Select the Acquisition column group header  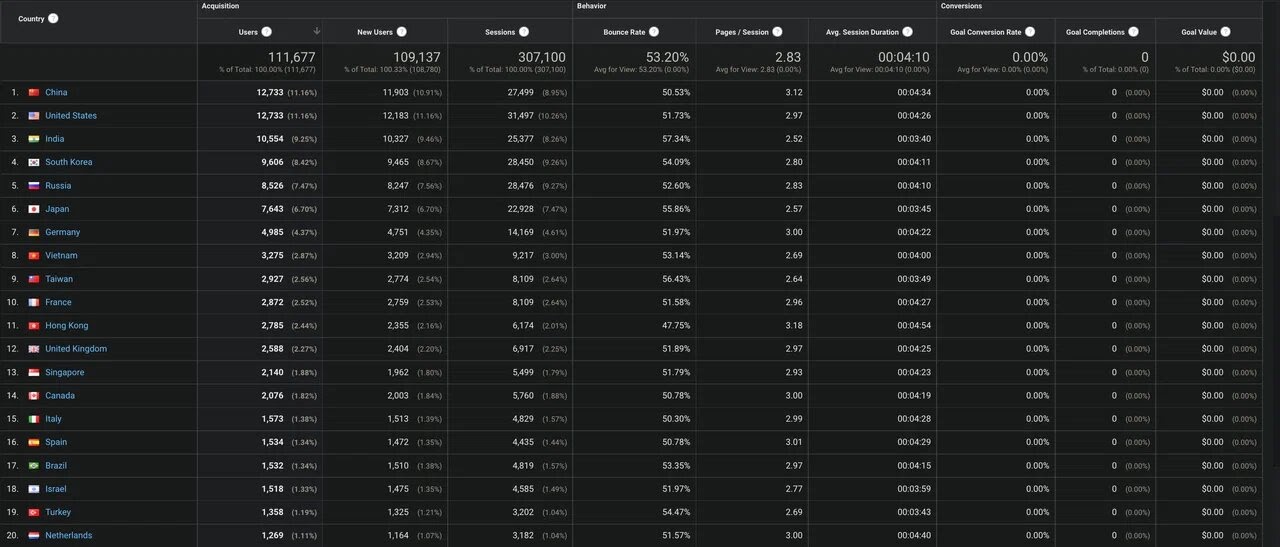point(220,6)
